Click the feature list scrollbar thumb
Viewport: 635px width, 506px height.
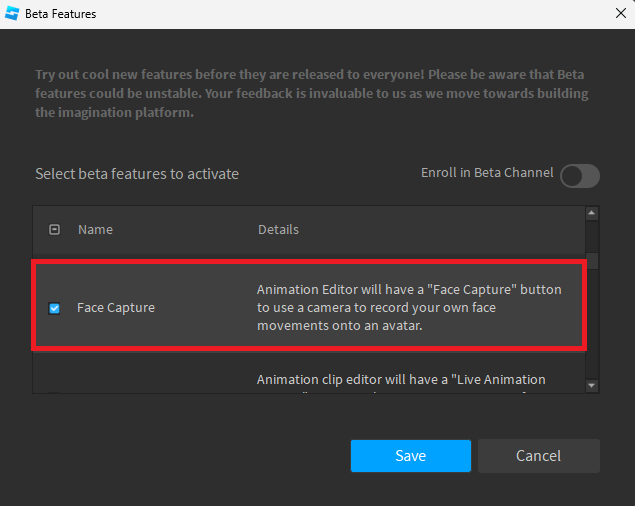coord(591,261)
